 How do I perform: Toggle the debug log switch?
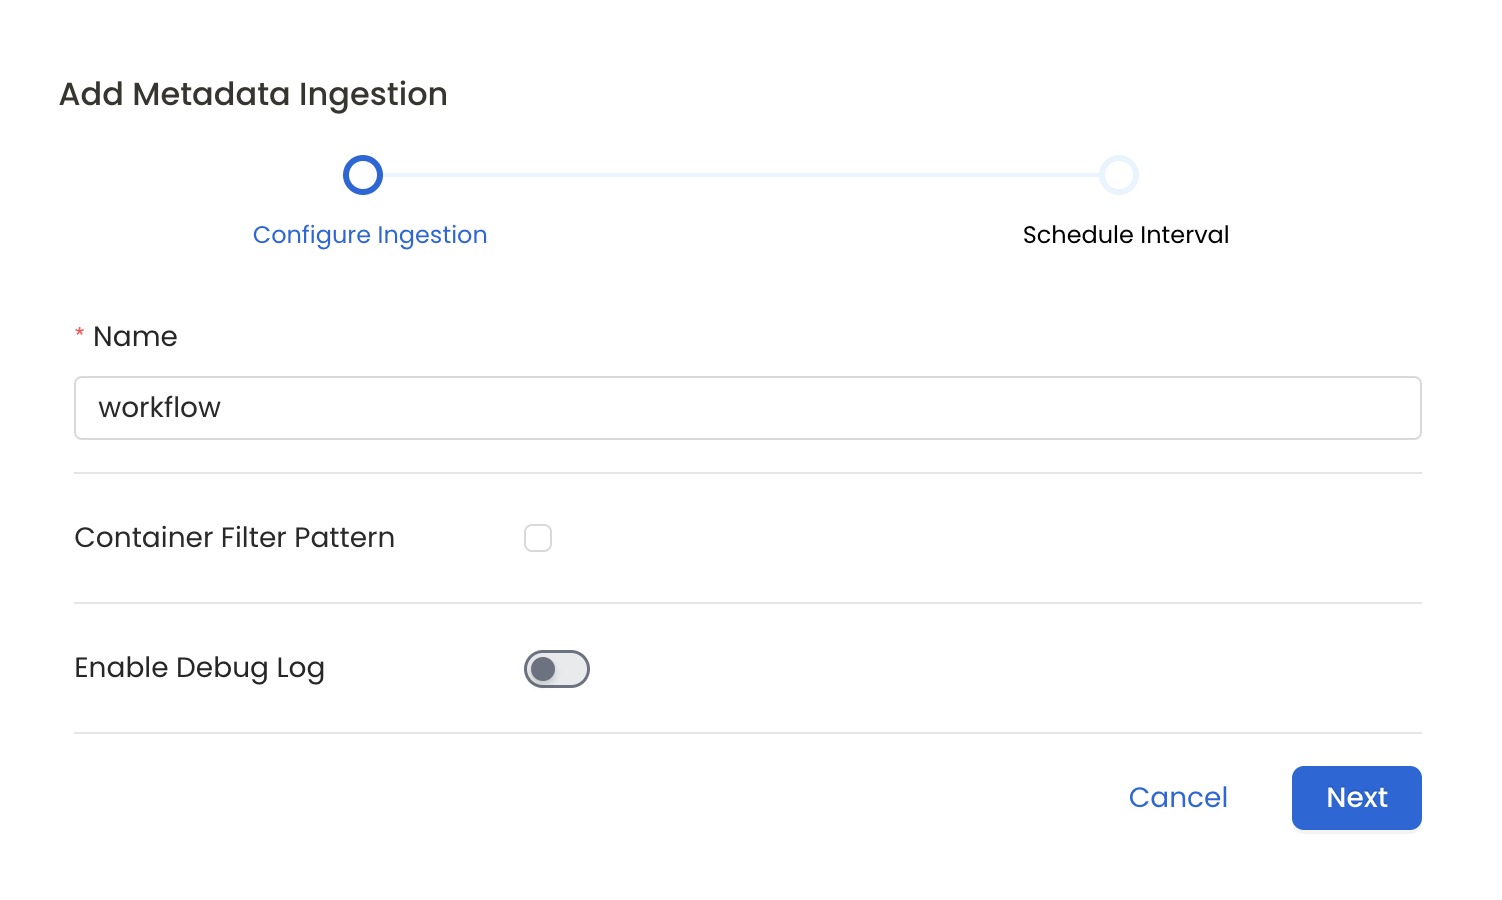pos(557,668)
